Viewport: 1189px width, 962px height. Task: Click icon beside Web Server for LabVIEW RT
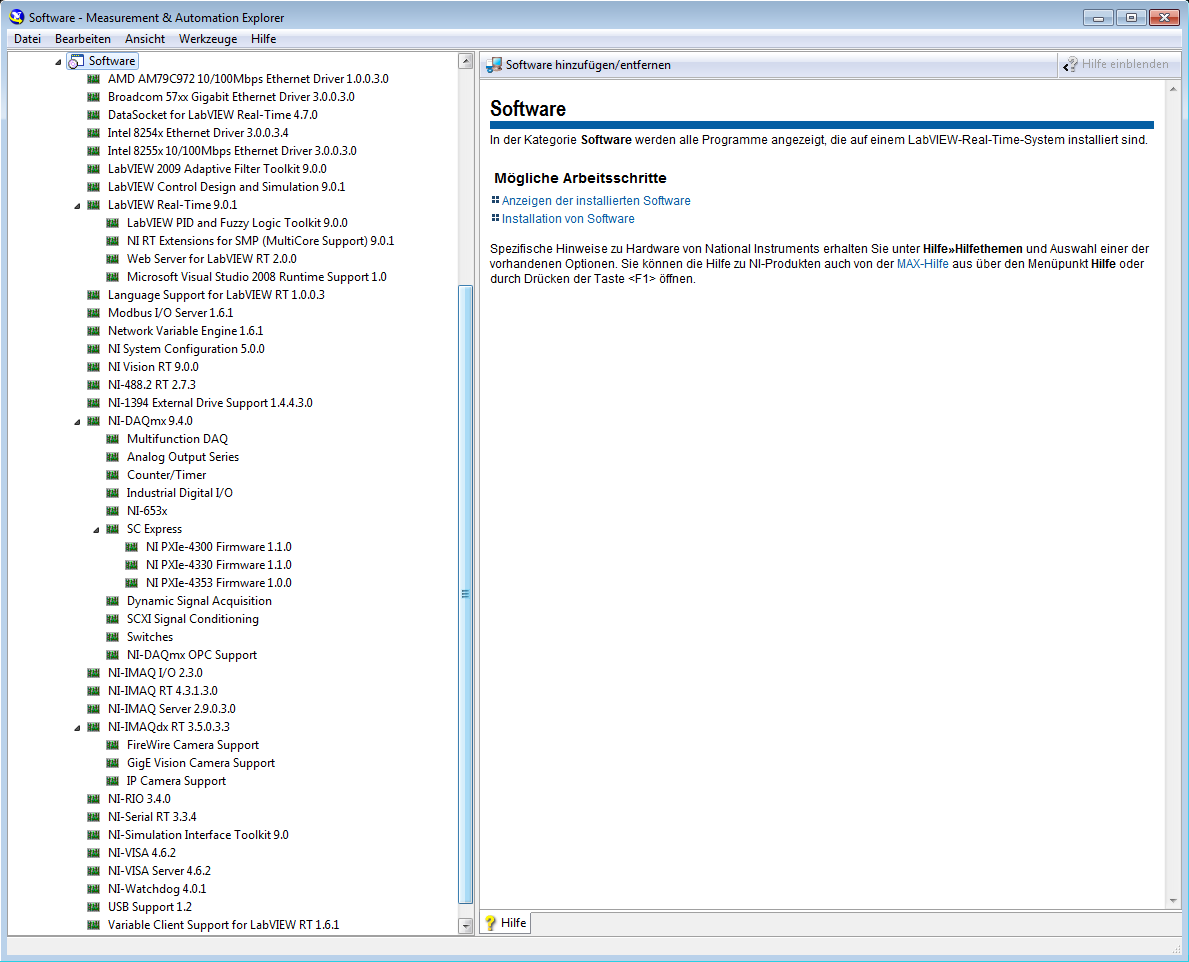coord(112,259)
